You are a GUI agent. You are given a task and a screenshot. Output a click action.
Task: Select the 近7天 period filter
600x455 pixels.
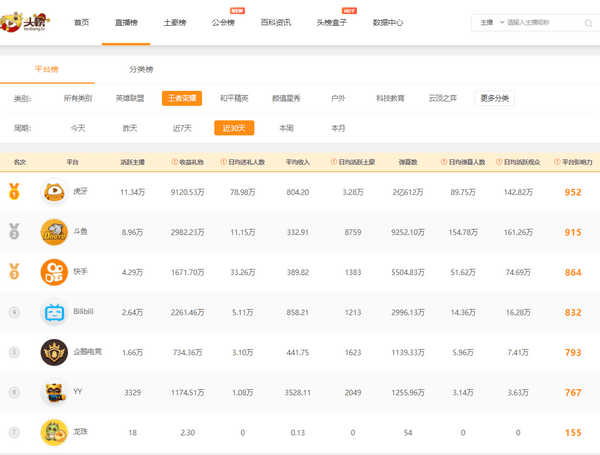(x=181, y=128)
